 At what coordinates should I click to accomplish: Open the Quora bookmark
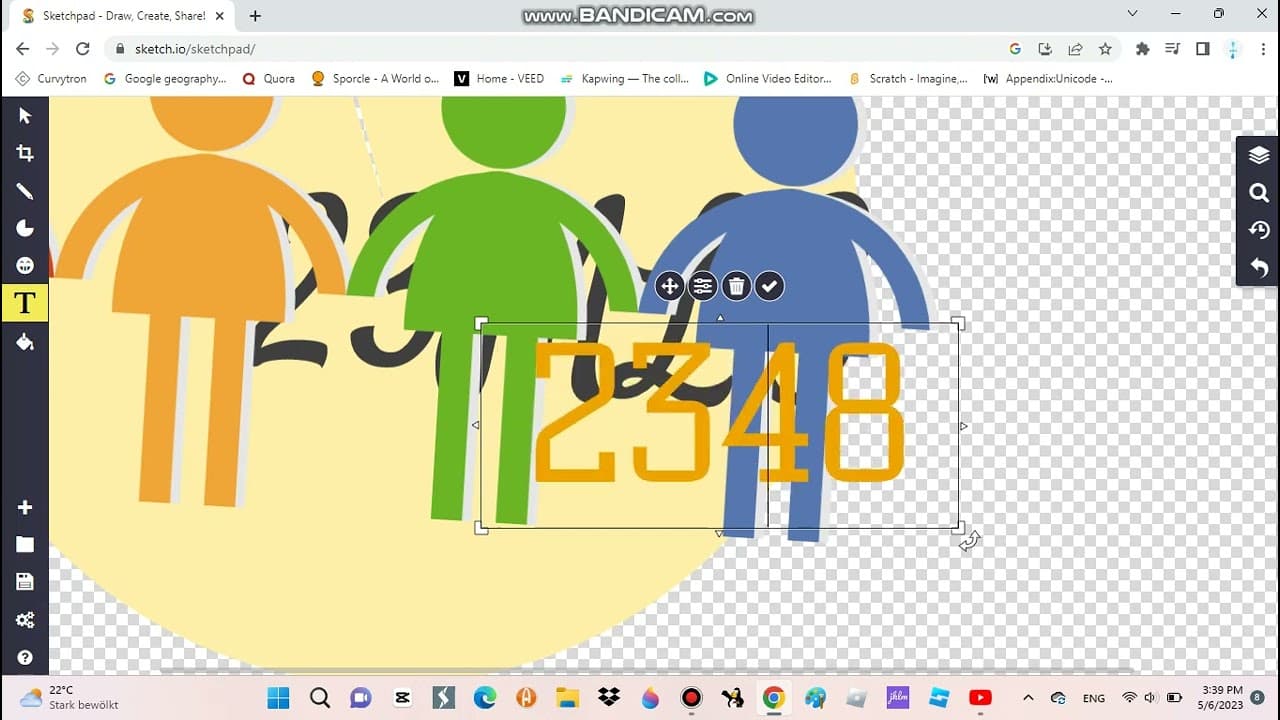[x=269, y=78]
